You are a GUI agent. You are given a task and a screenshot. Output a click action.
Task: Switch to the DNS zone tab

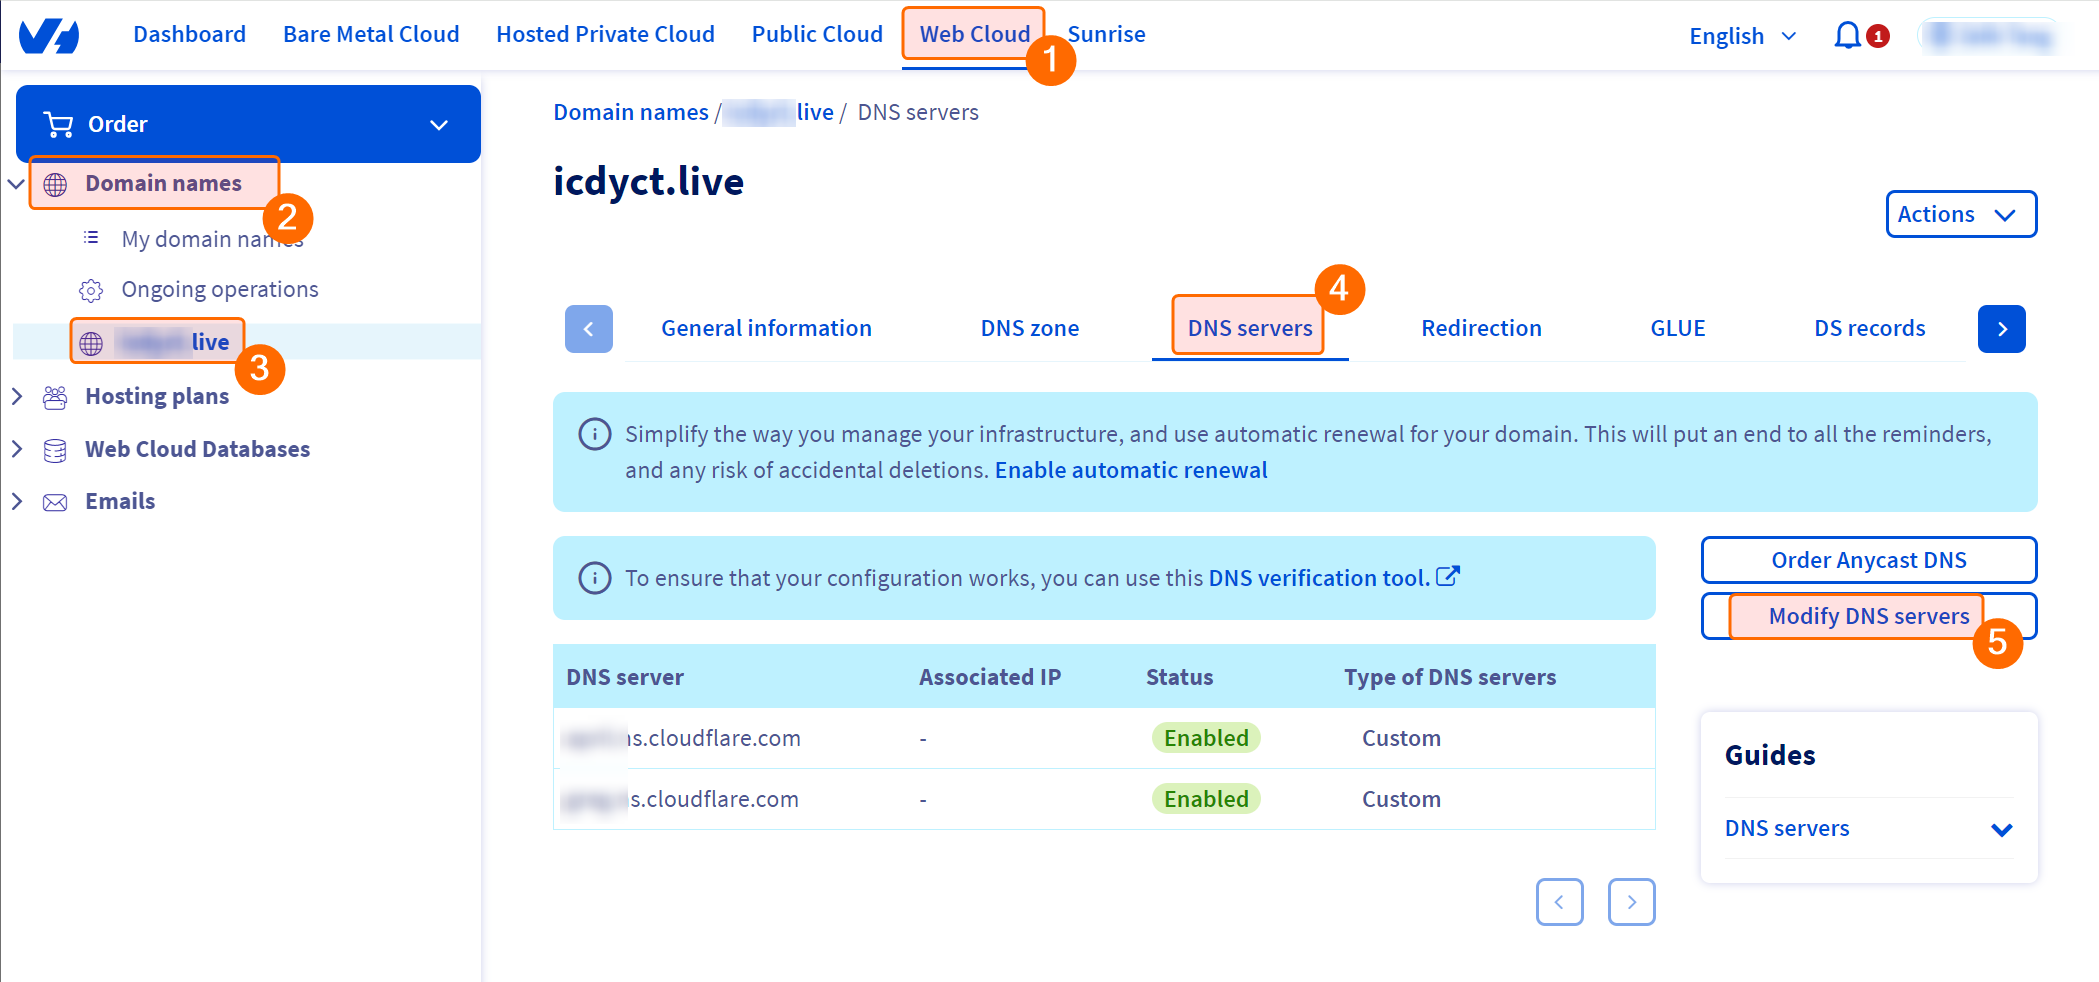pyautogui.click(x=1029, y=329)
